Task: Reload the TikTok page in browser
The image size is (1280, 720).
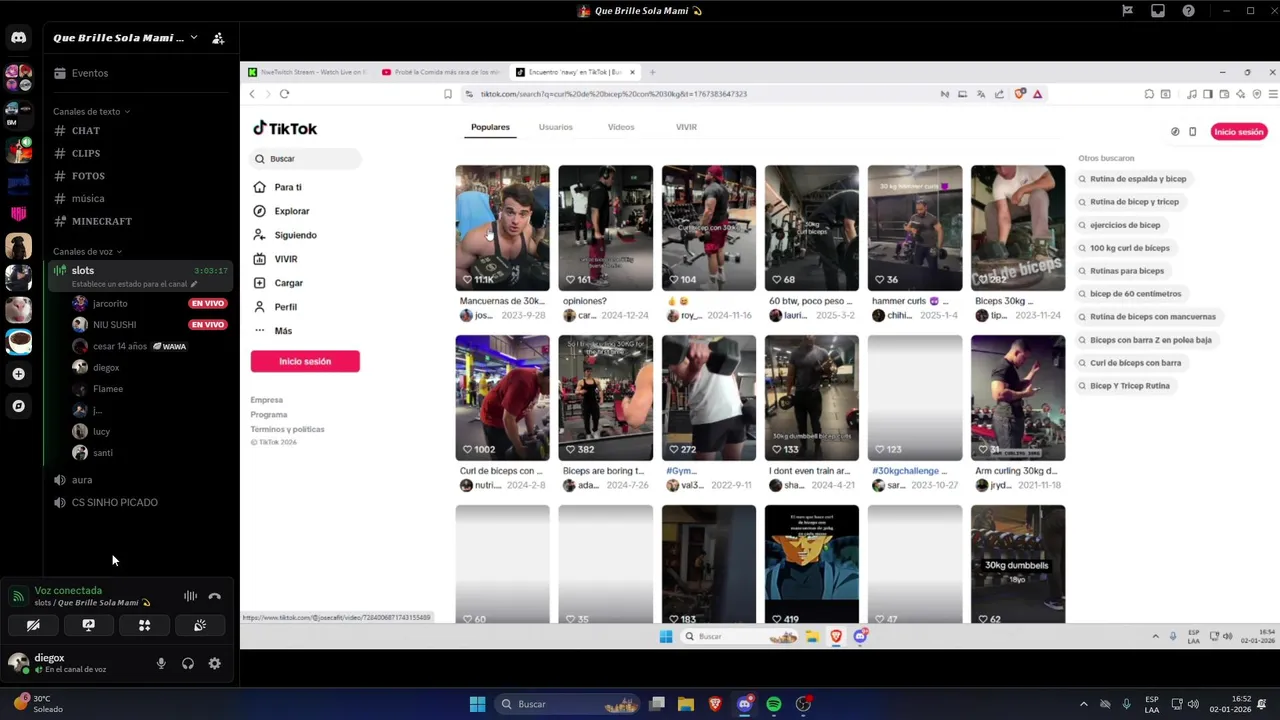Action: tap(284, 94)
